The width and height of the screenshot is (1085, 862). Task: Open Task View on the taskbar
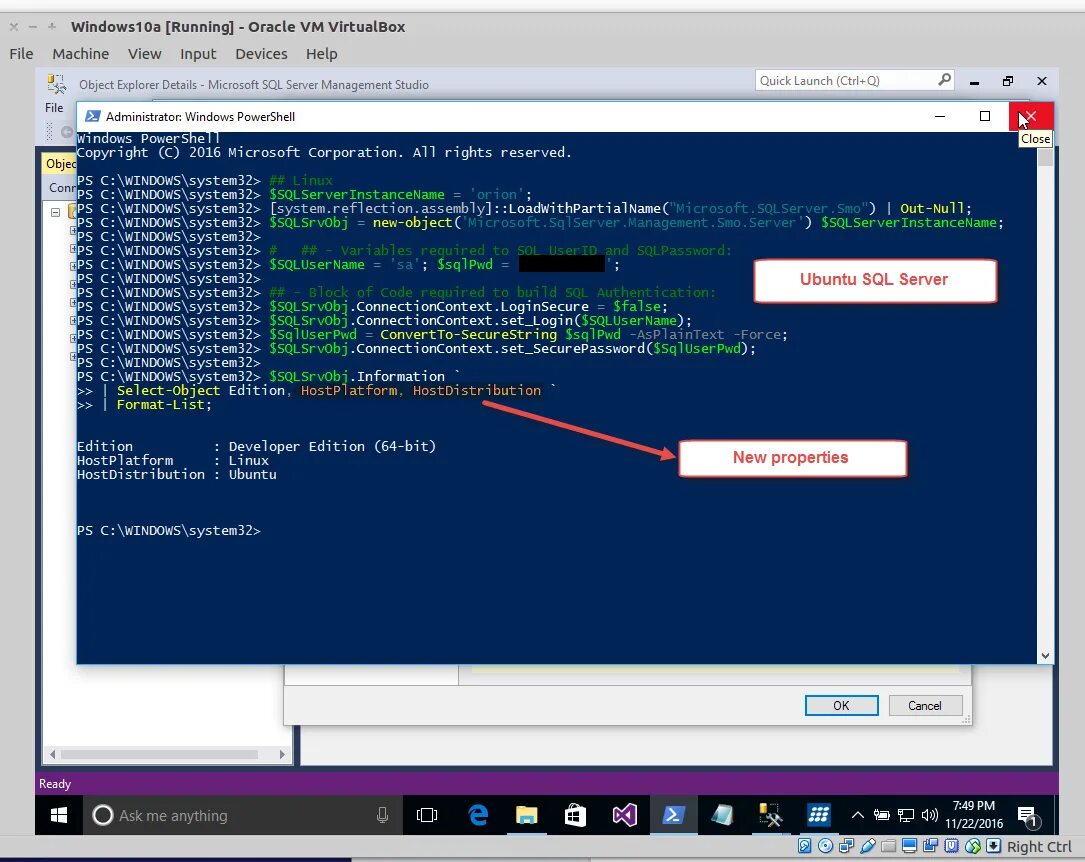click(428, 815)
